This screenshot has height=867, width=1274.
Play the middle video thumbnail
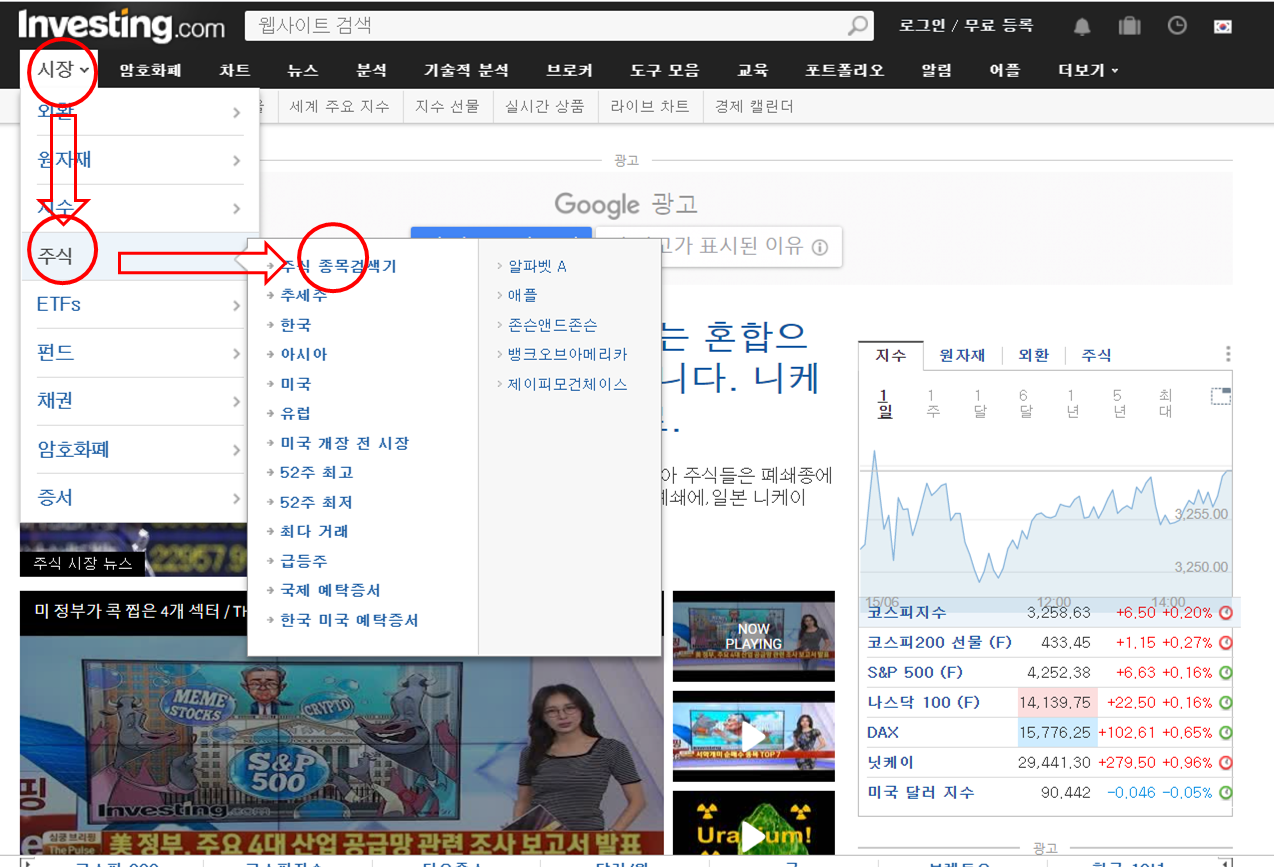pos(753,736)
